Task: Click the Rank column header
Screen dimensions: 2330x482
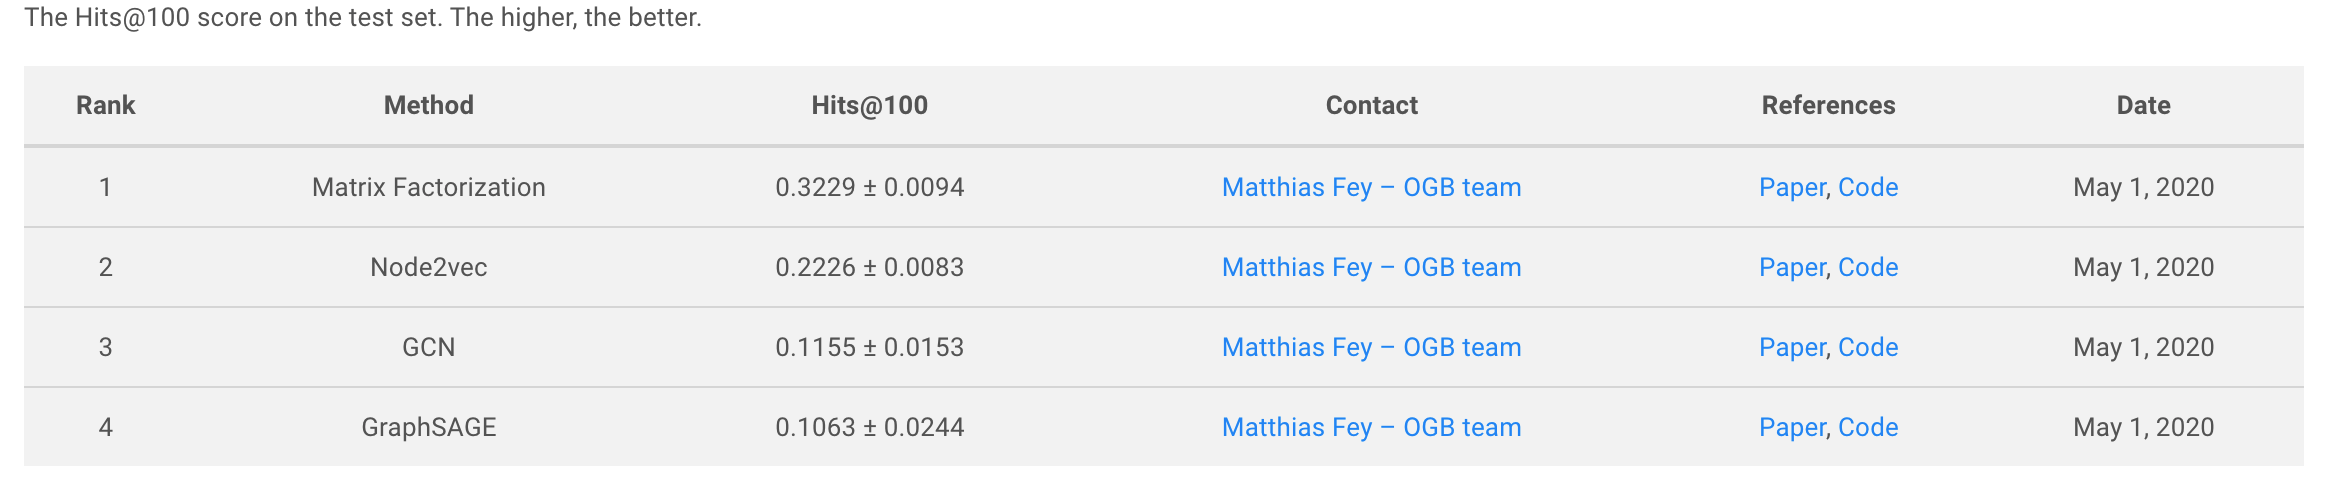Action: (105, 105)
